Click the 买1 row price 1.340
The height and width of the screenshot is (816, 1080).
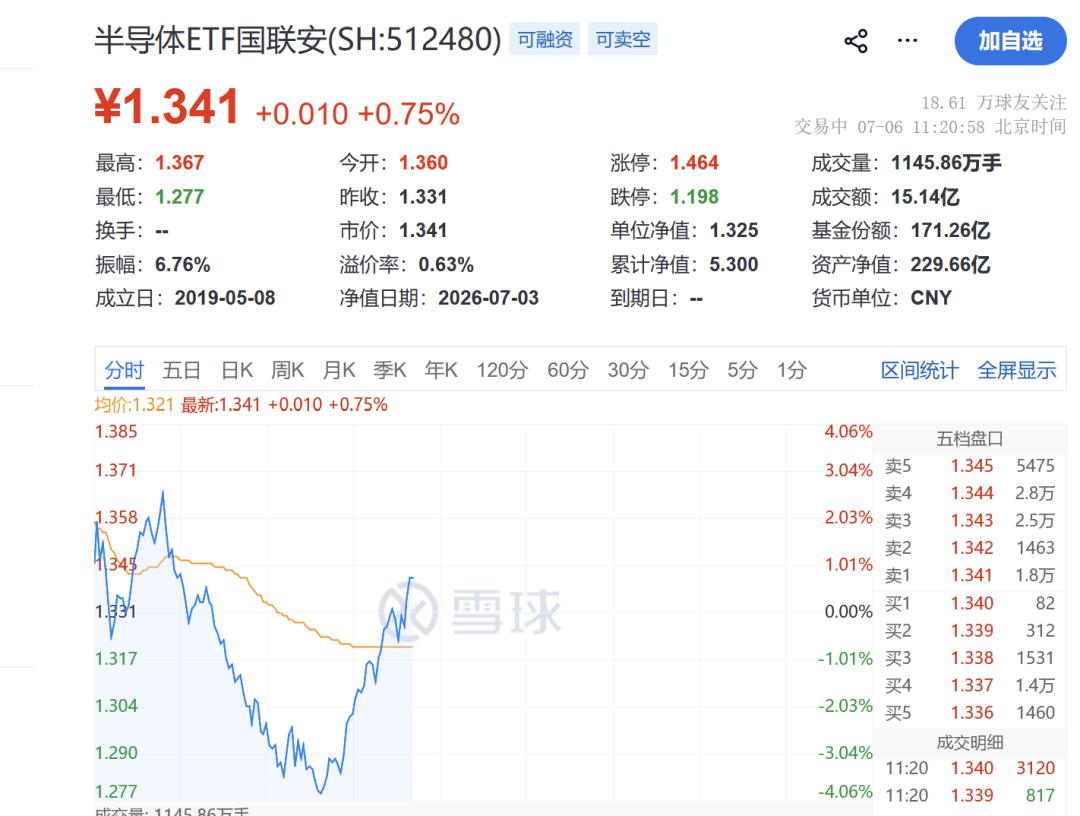(972, 603)
